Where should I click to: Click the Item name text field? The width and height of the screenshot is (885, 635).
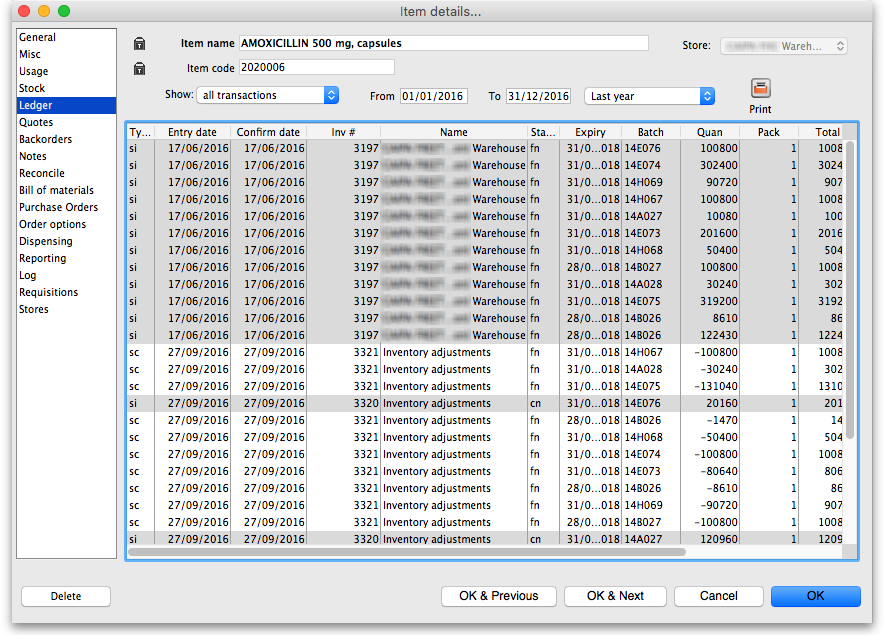pyautogui.click(x=443, y=43)
